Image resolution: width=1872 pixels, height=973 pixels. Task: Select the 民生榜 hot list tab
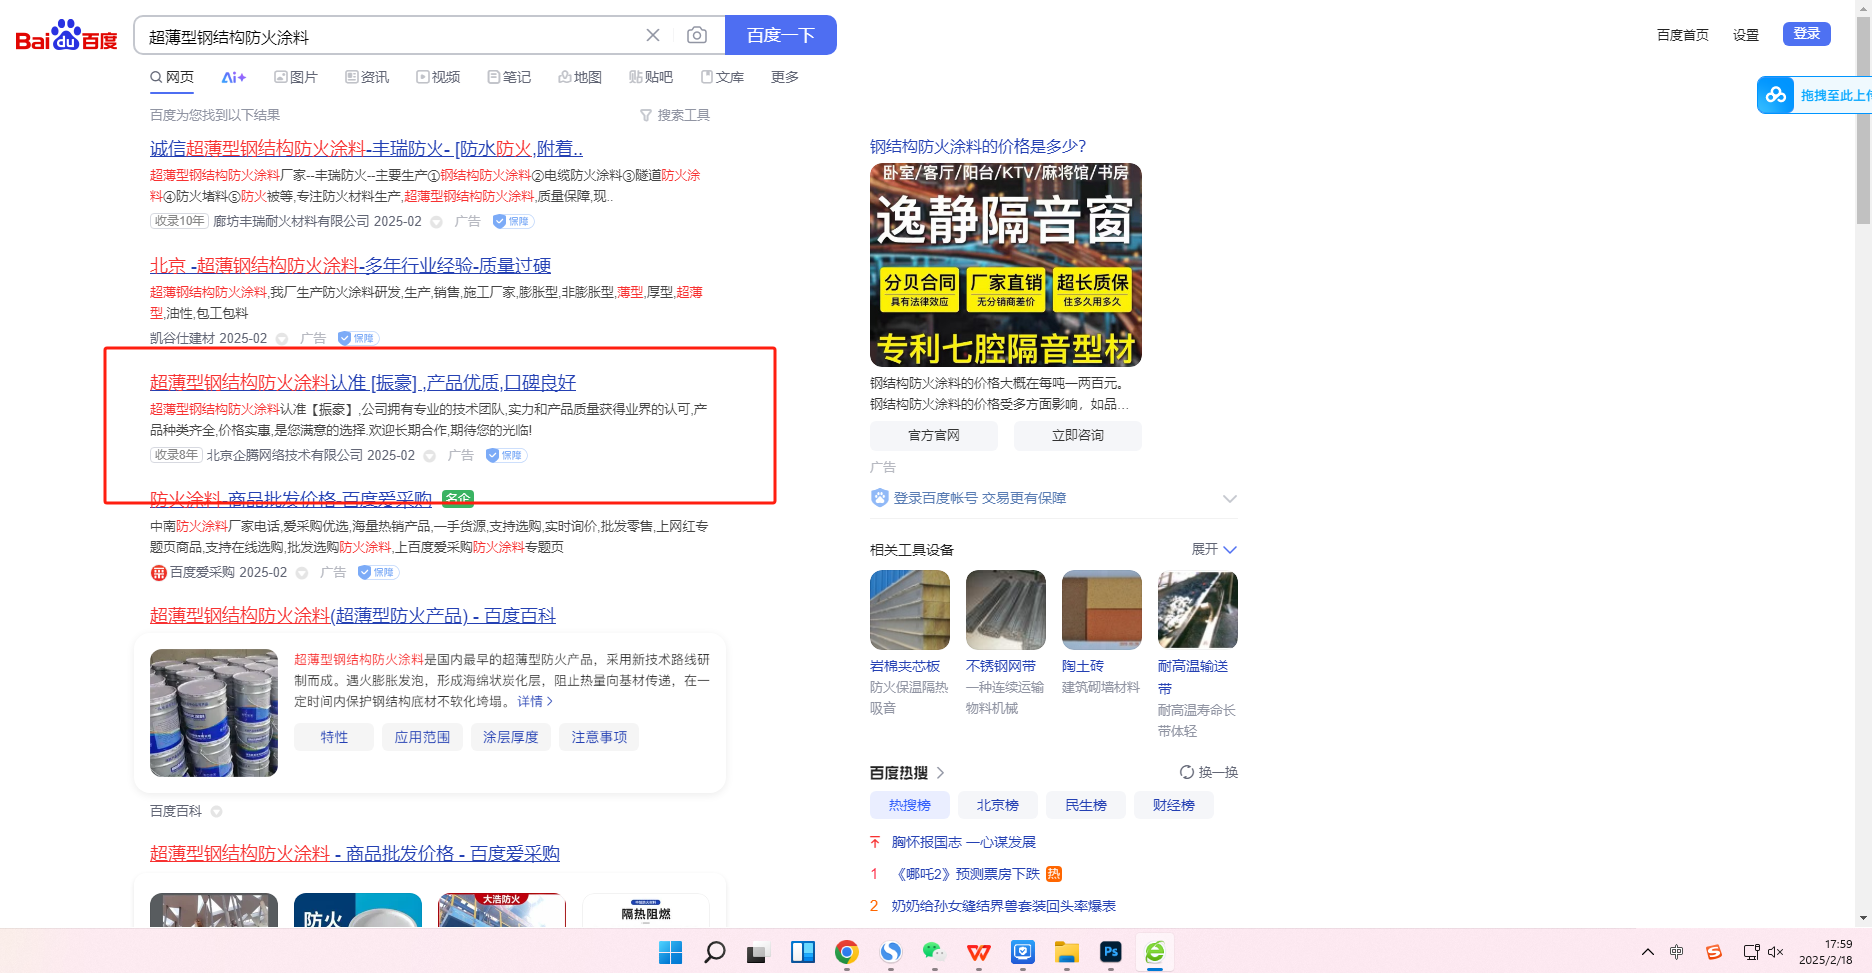point(1086,805)
